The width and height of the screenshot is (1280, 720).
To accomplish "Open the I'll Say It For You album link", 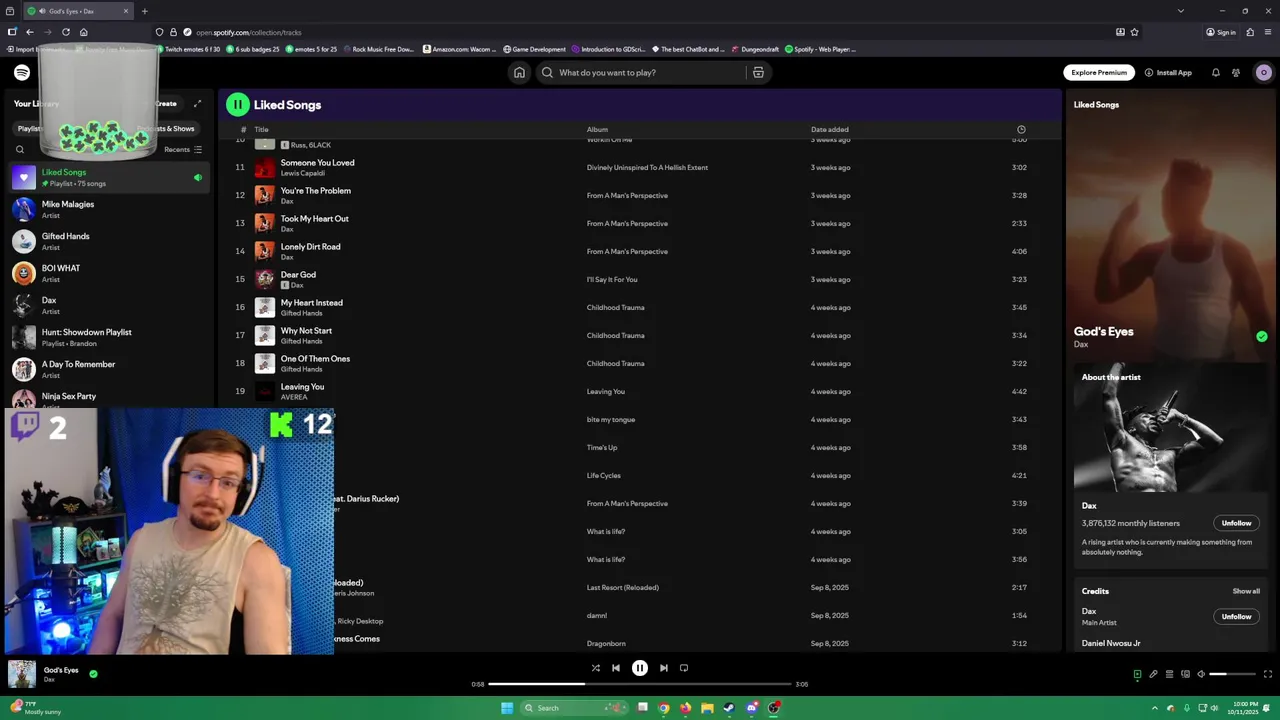I will pyautogui.click(x=611, y=279).
